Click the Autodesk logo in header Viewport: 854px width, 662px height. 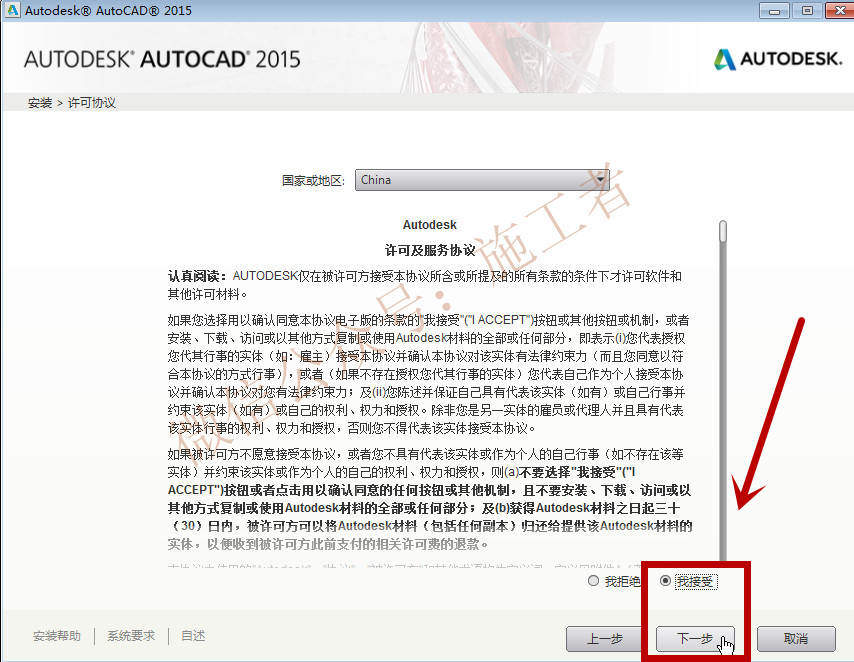tap(778, 59)
